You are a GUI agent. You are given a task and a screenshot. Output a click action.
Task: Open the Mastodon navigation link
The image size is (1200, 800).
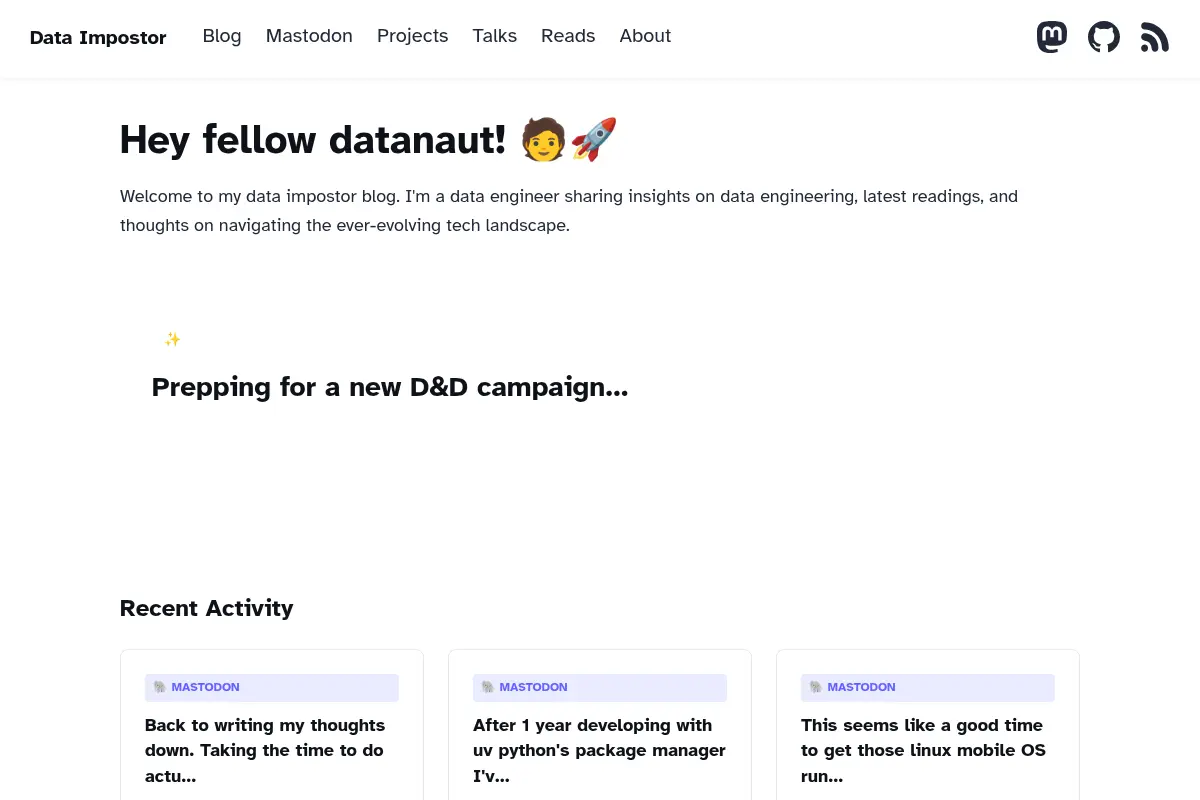point(309,36)
